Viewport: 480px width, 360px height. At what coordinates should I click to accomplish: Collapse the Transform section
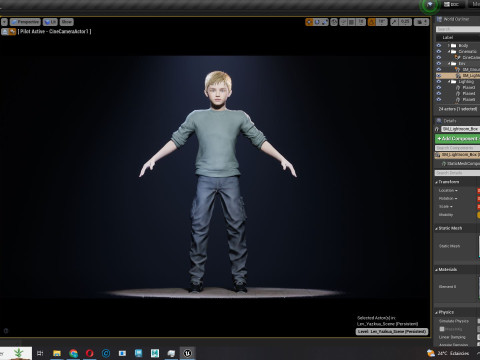point(436,182)
